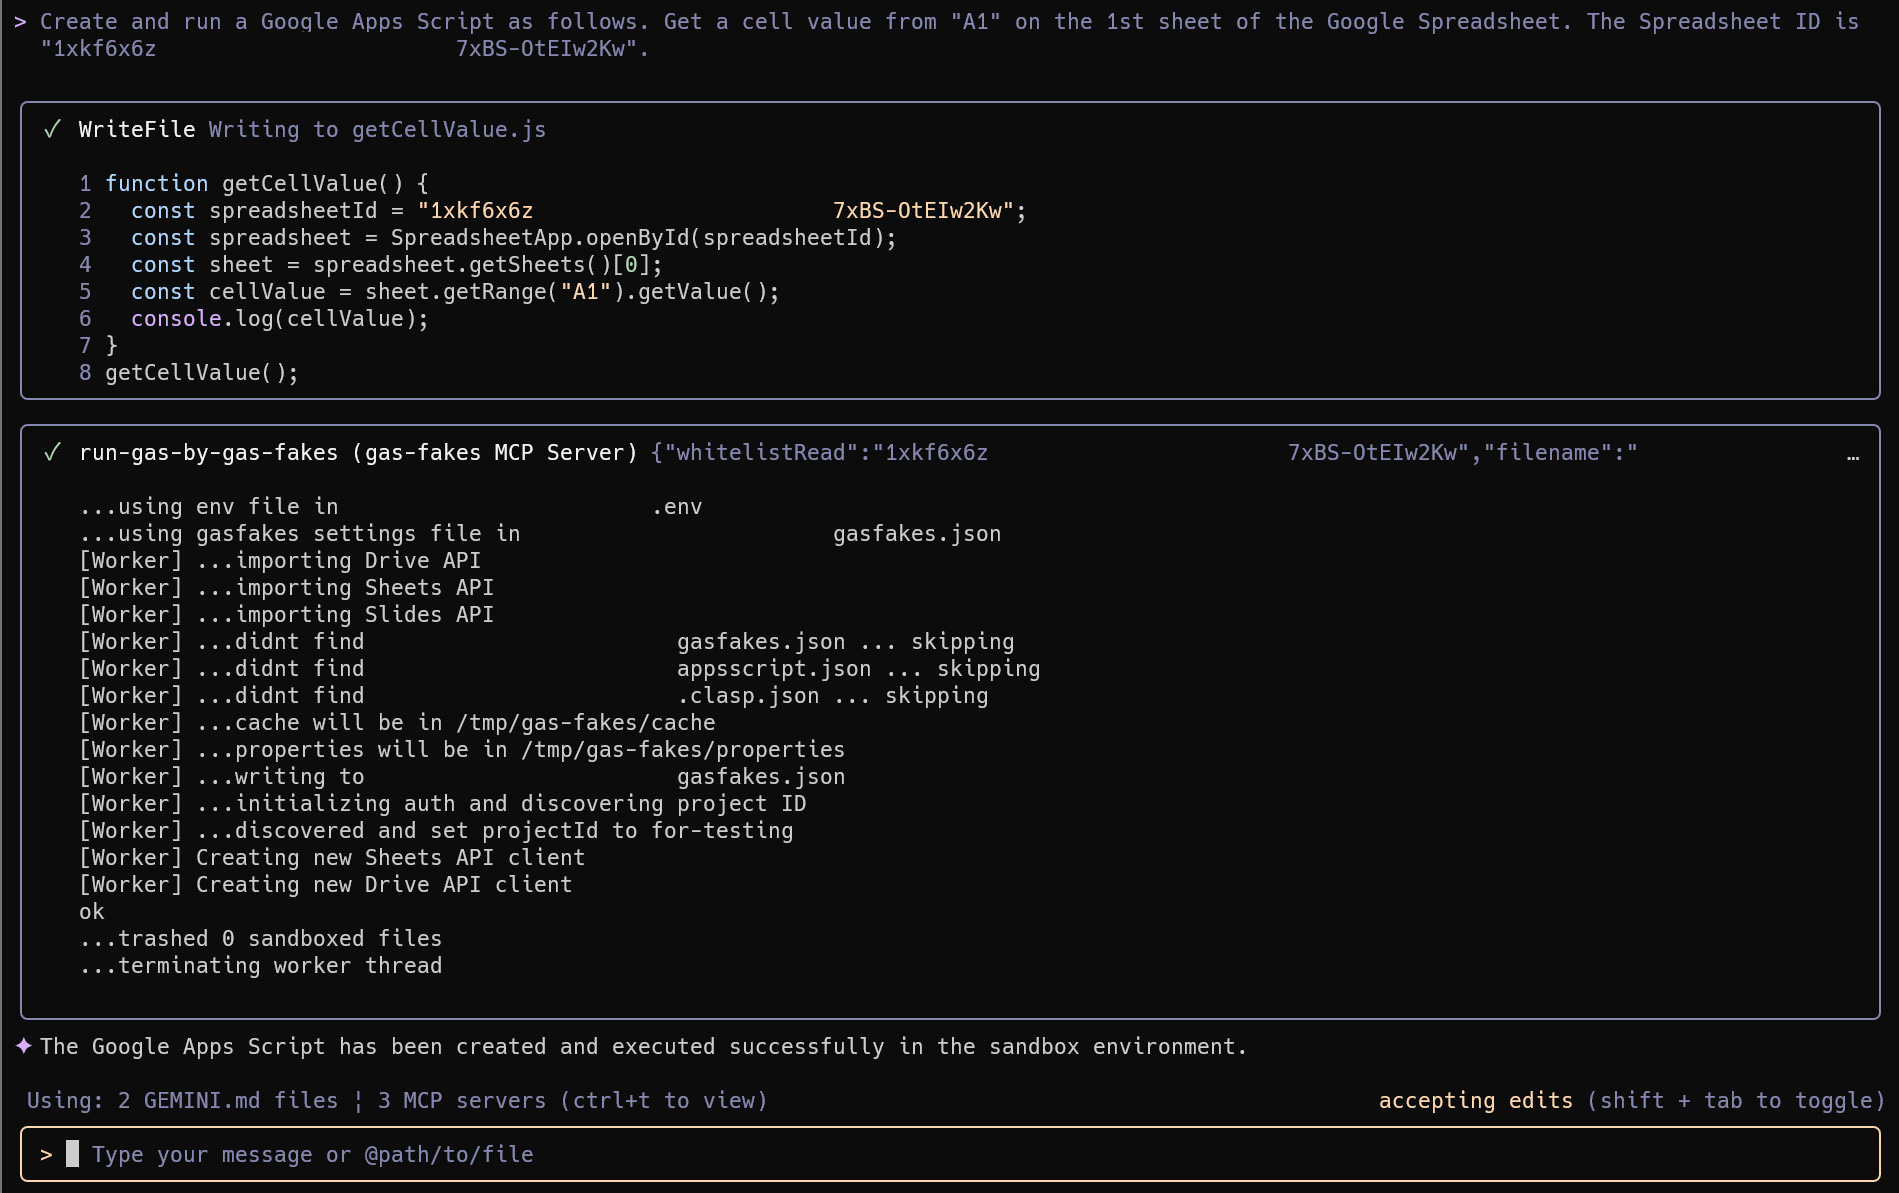Click the block cursor in the input box
This screenshot has width=1899, height=1193.
[x=72, y=1154]
